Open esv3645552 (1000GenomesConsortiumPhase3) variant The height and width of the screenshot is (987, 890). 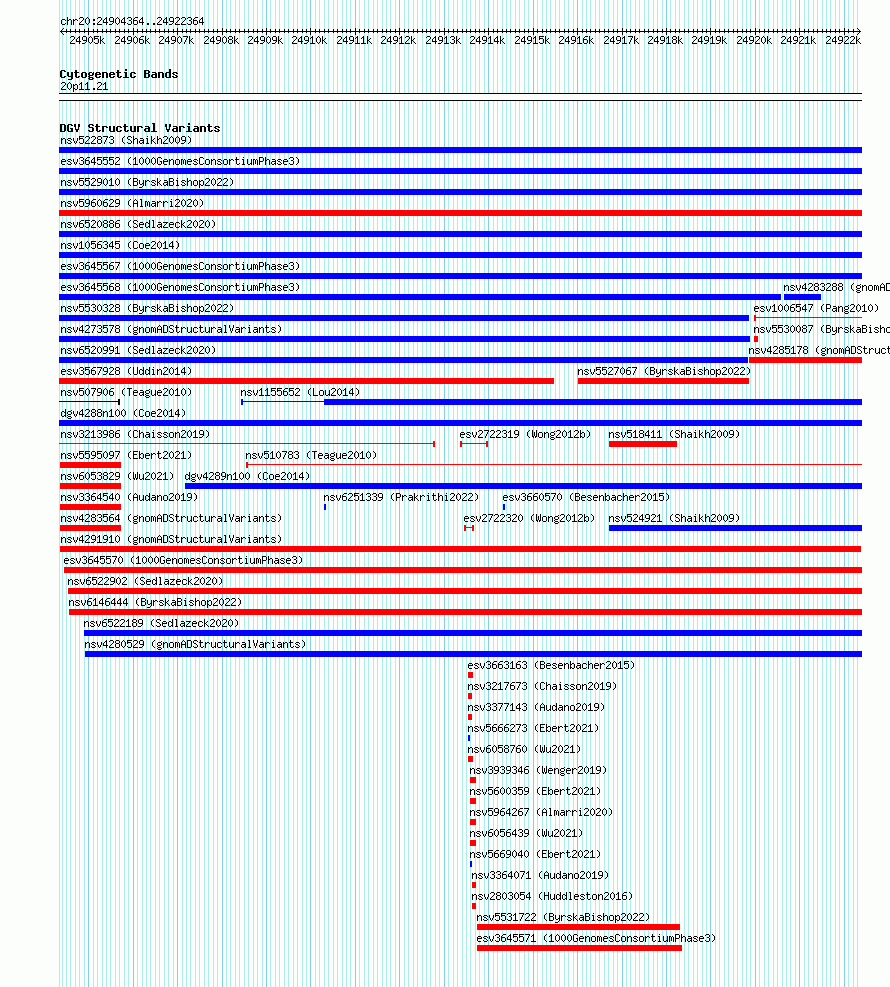(x=180, y=161)
